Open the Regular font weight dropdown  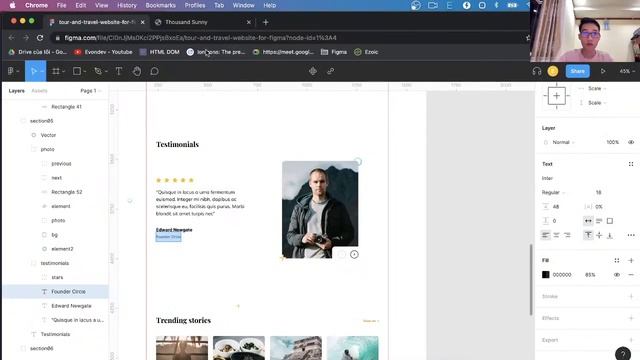(x=553, y=192)
